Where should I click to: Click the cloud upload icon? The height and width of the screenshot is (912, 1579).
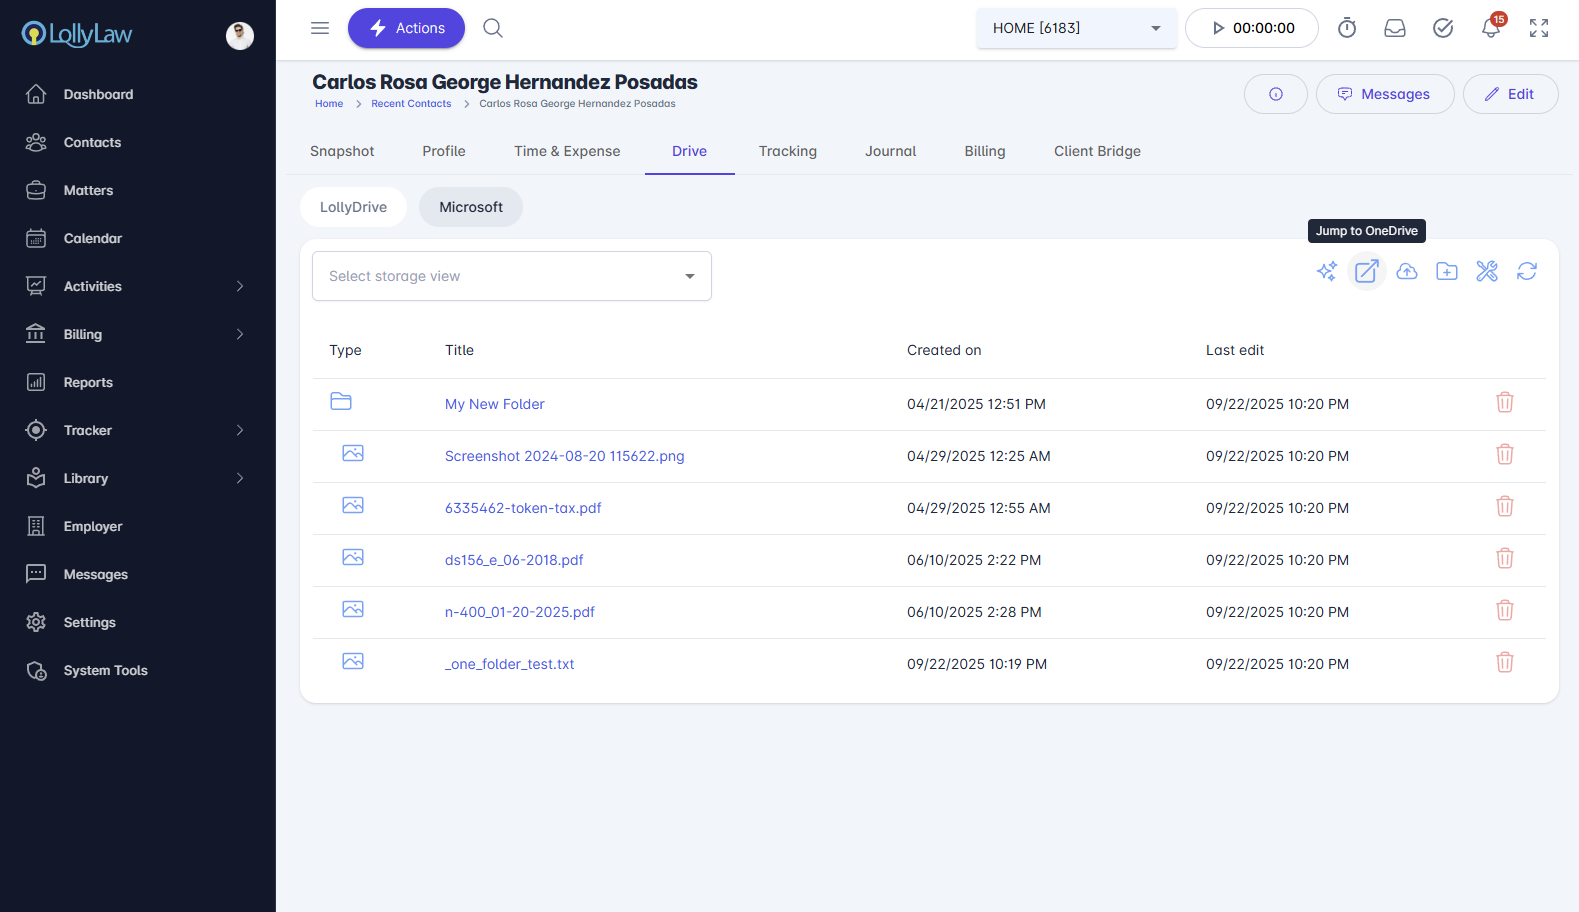1406,271
